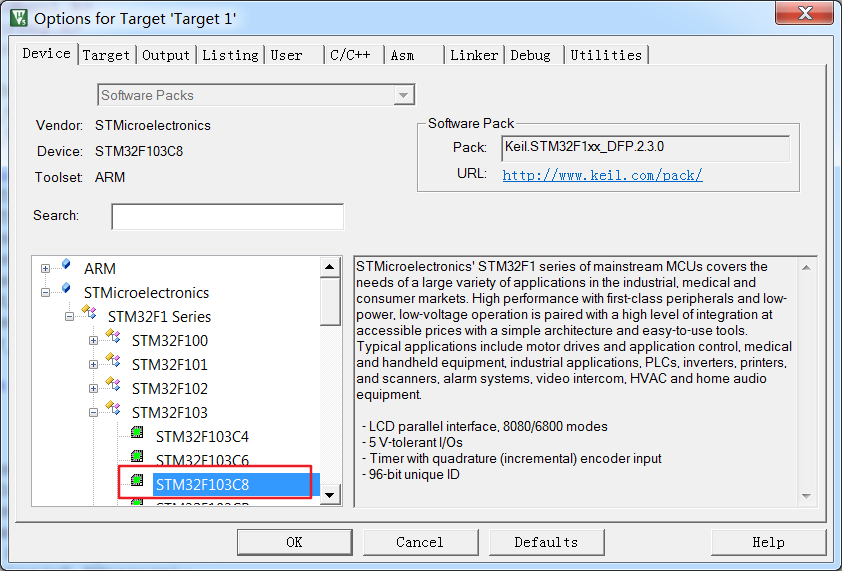Click the device tree scroll up arrow

[x=330, y=267]
